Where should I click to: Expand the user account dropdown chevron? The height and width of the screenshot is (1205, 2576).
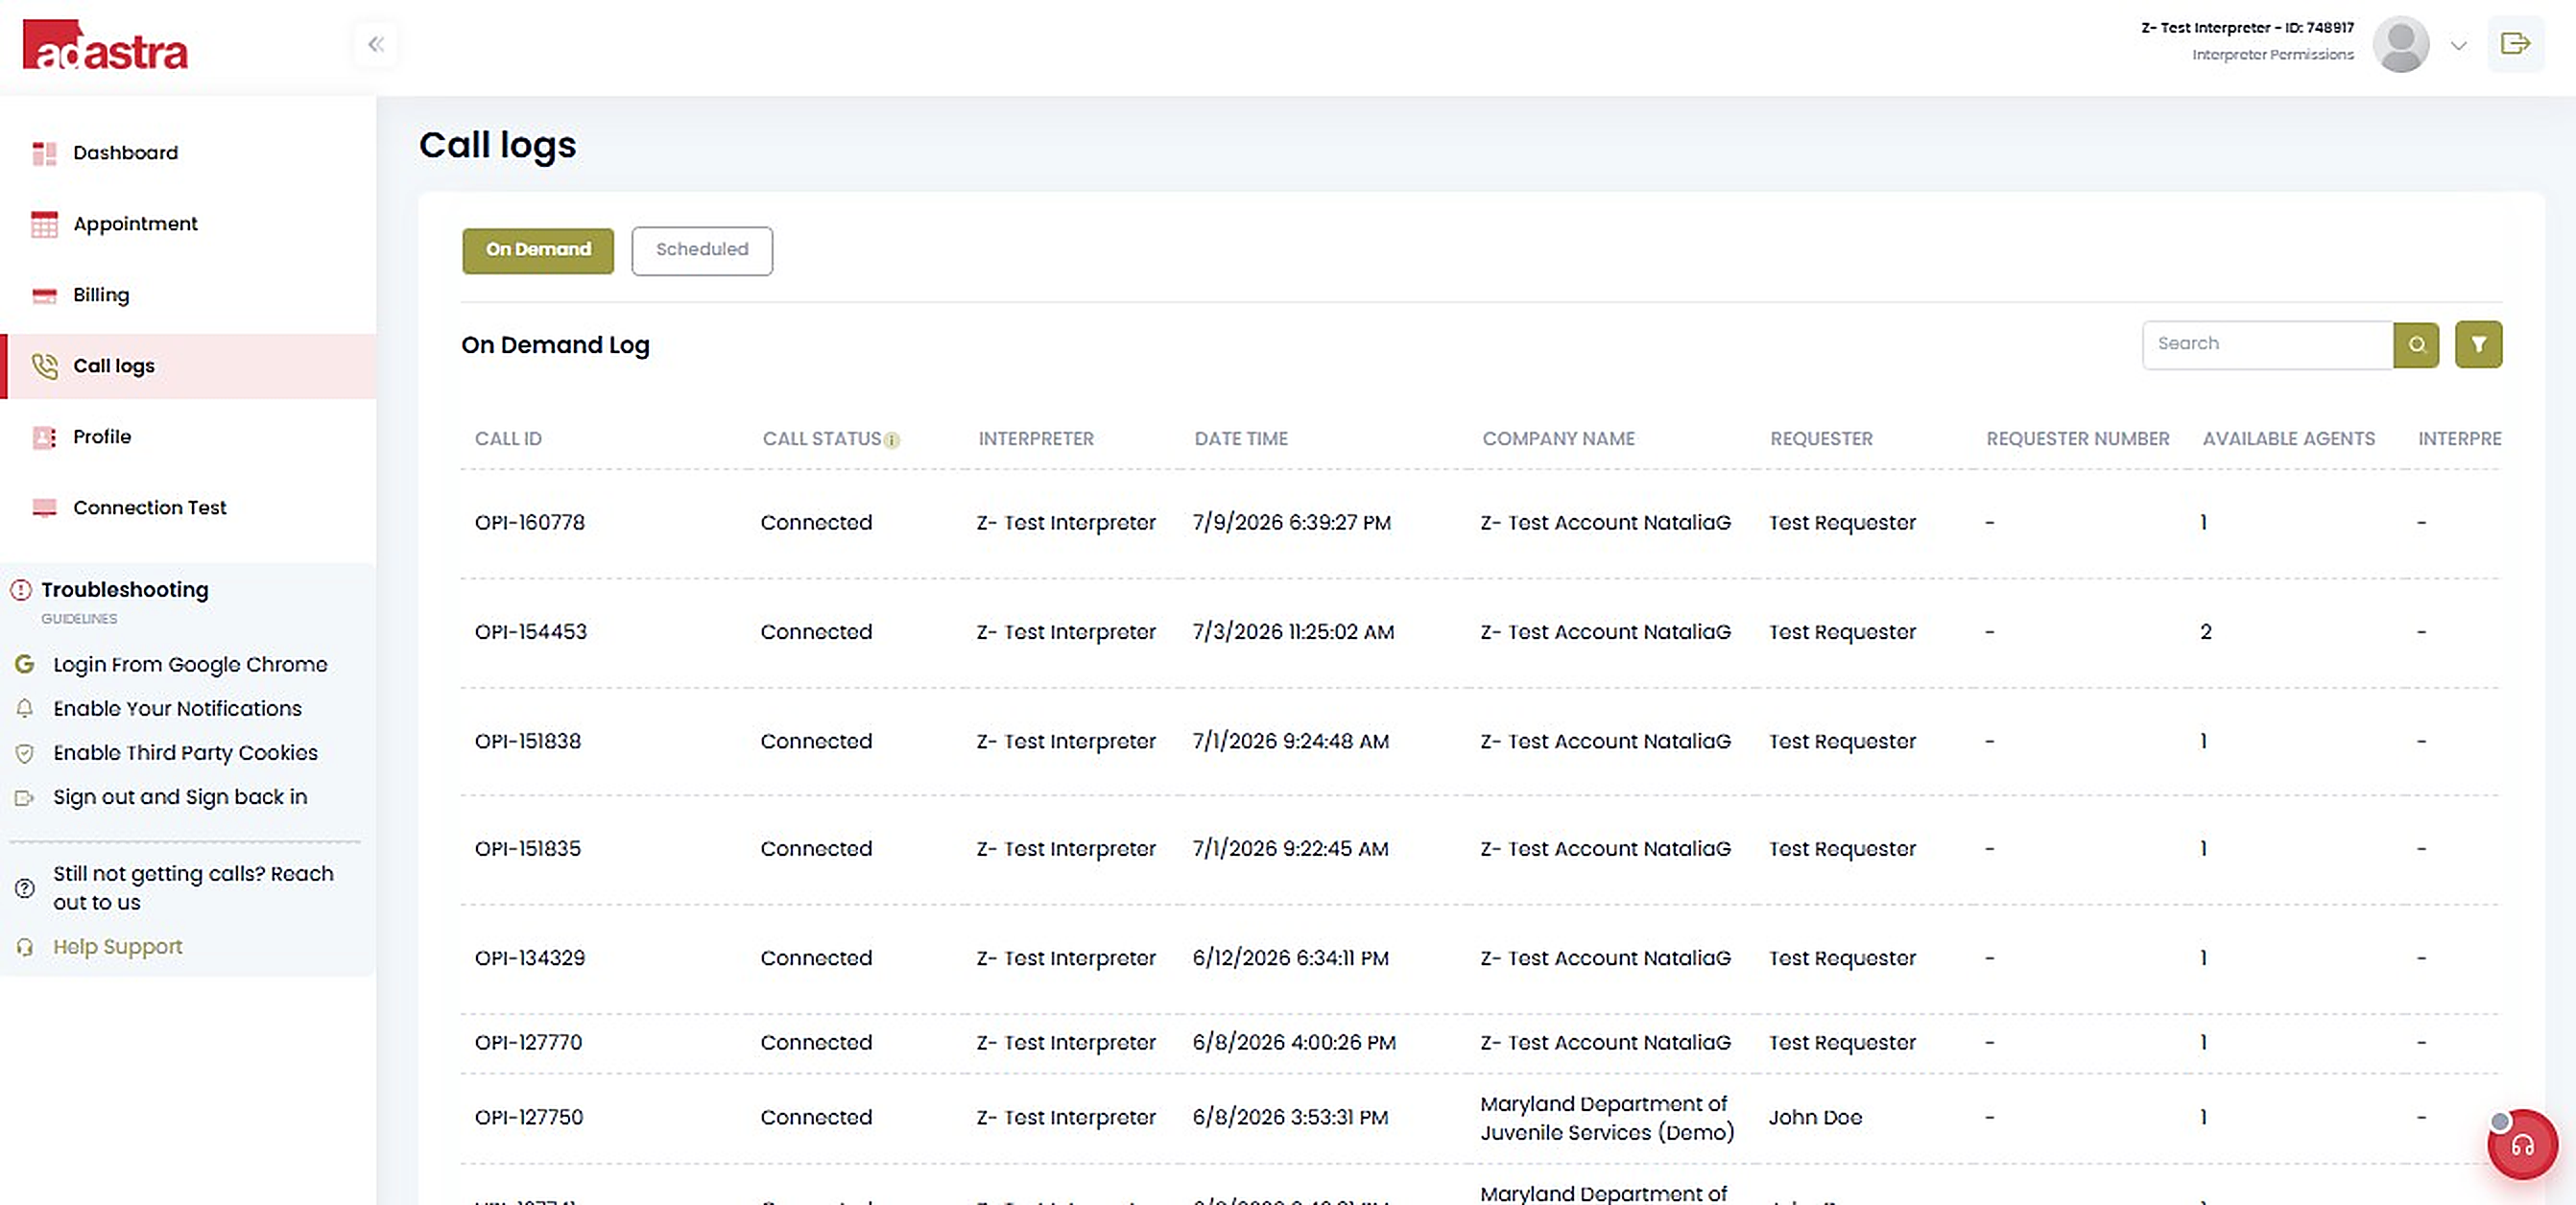(2458, 46)
